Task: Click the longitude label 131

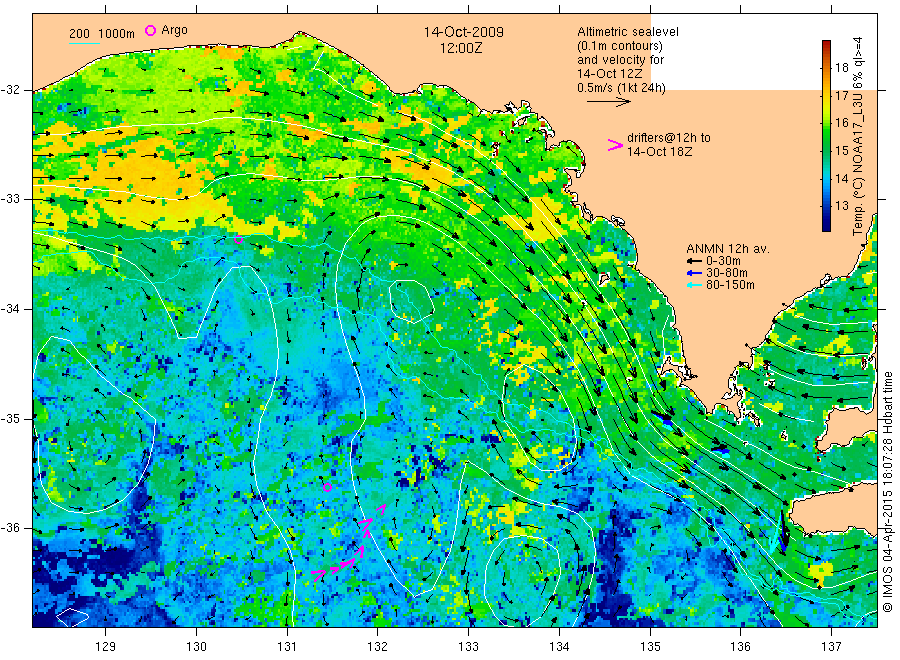Action: [286, 647]
